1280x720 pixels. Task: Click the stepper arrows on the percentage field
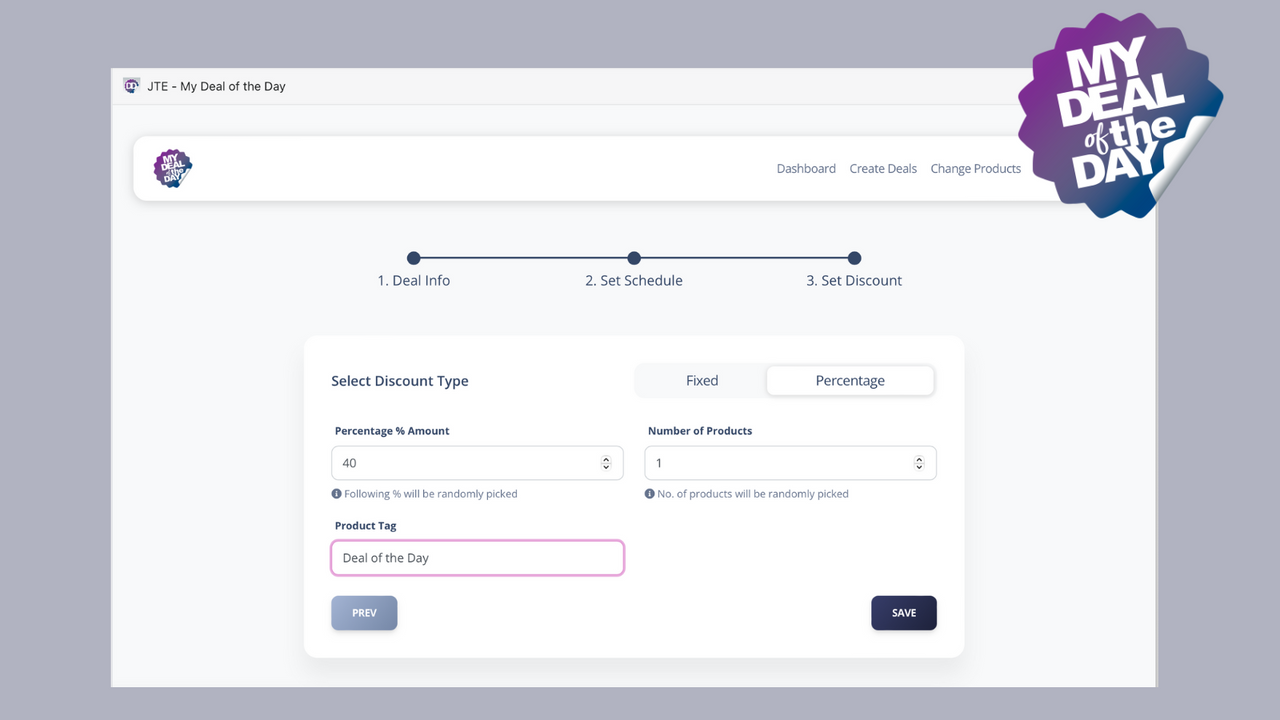[606, 463]
